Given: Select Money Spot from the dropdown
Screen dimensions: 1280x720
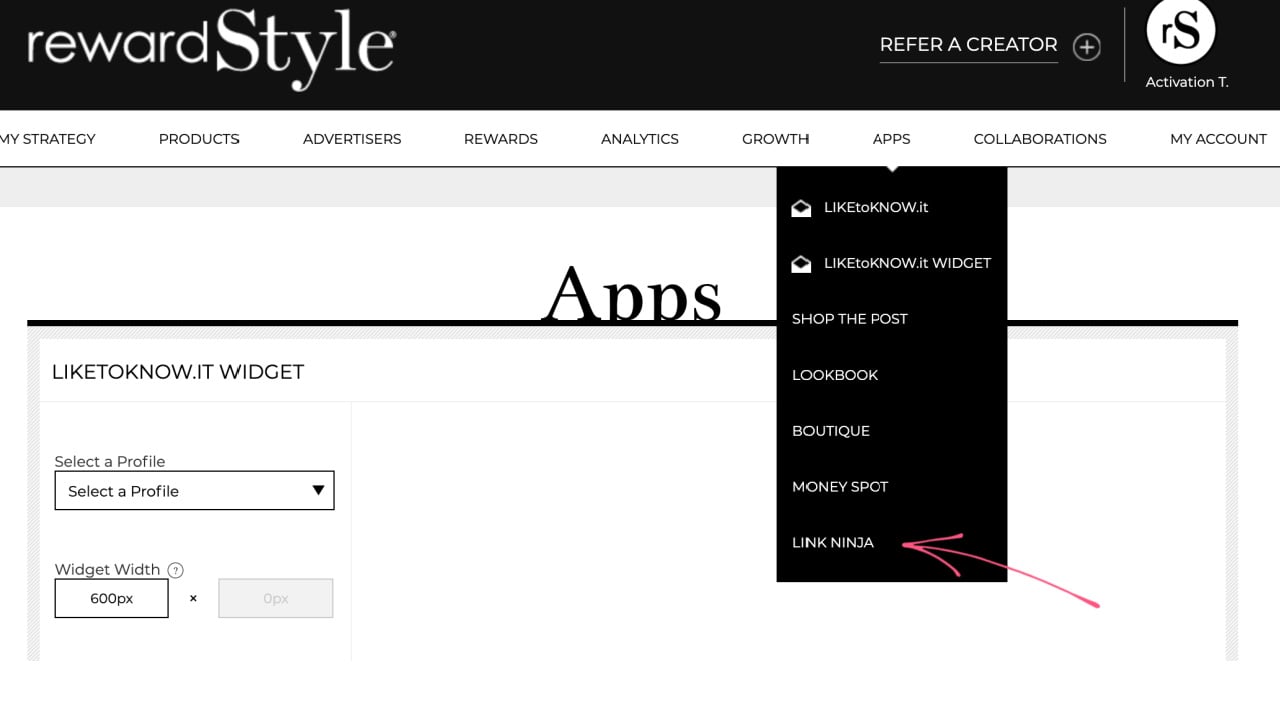Looking at the screenshot, I should (x=840, y=487).
